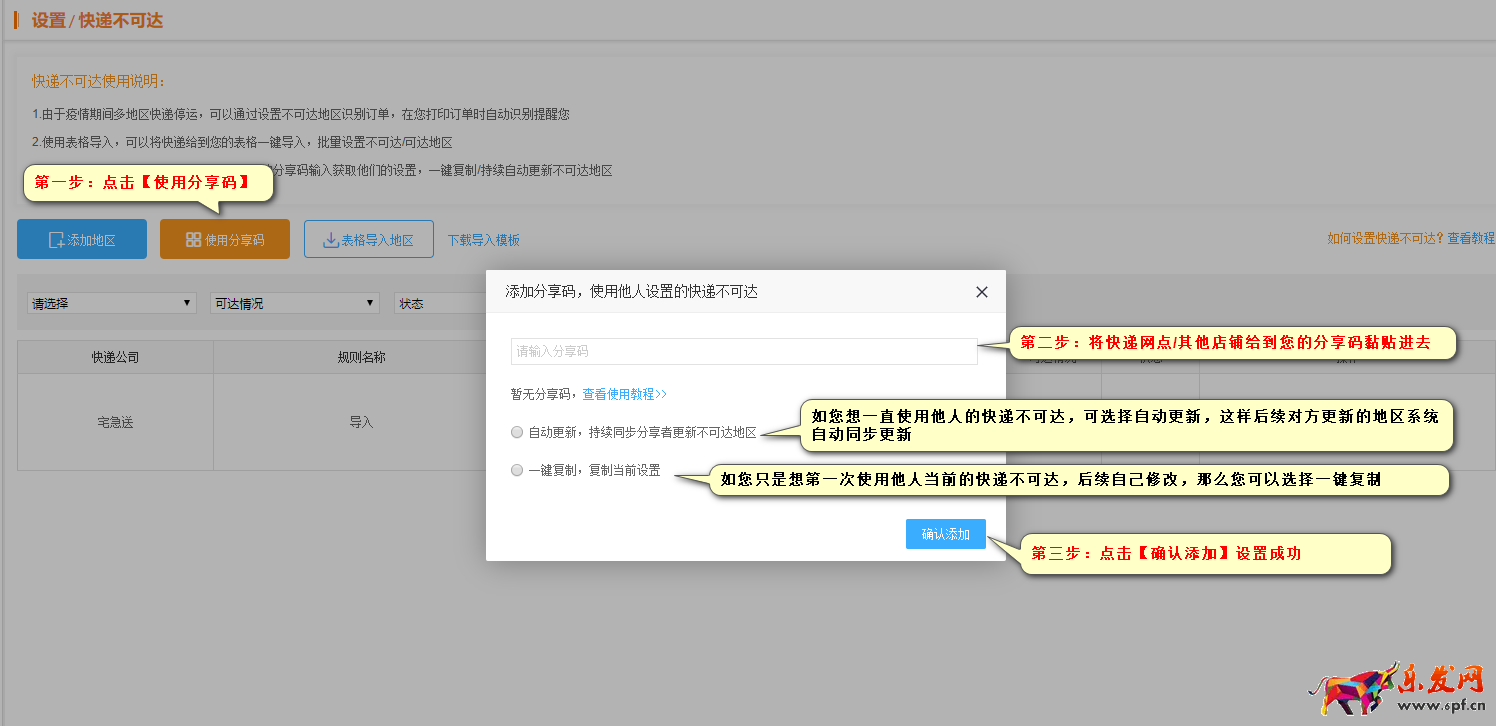The image size is (1496, 726).
Task: Open the 请选择 courier dropdown
Action: (x=112, y=303)
